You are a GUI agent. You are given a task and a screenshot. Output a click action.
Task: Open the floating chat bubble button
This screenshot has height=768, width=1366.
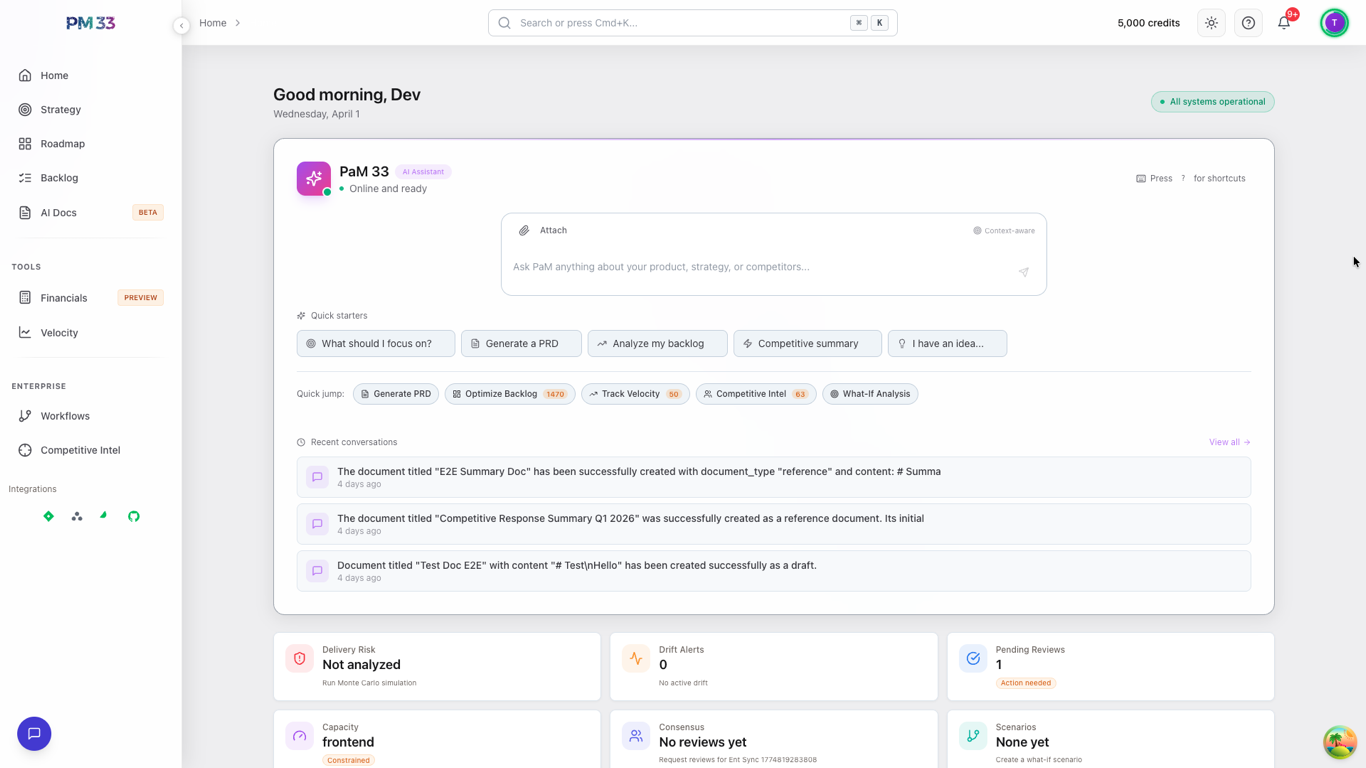click(34, 734)
